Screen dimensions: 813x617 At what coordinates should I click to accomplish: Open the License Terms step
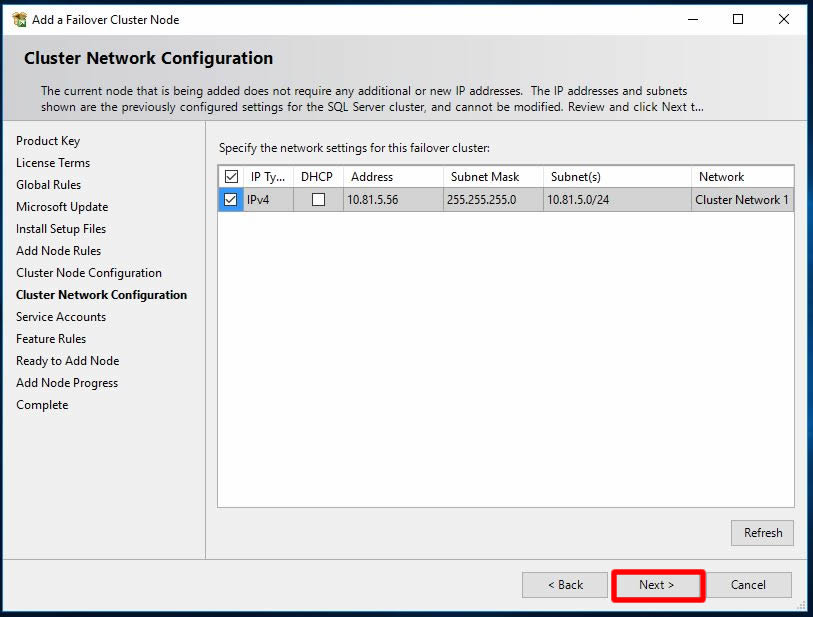click(53, 163)
